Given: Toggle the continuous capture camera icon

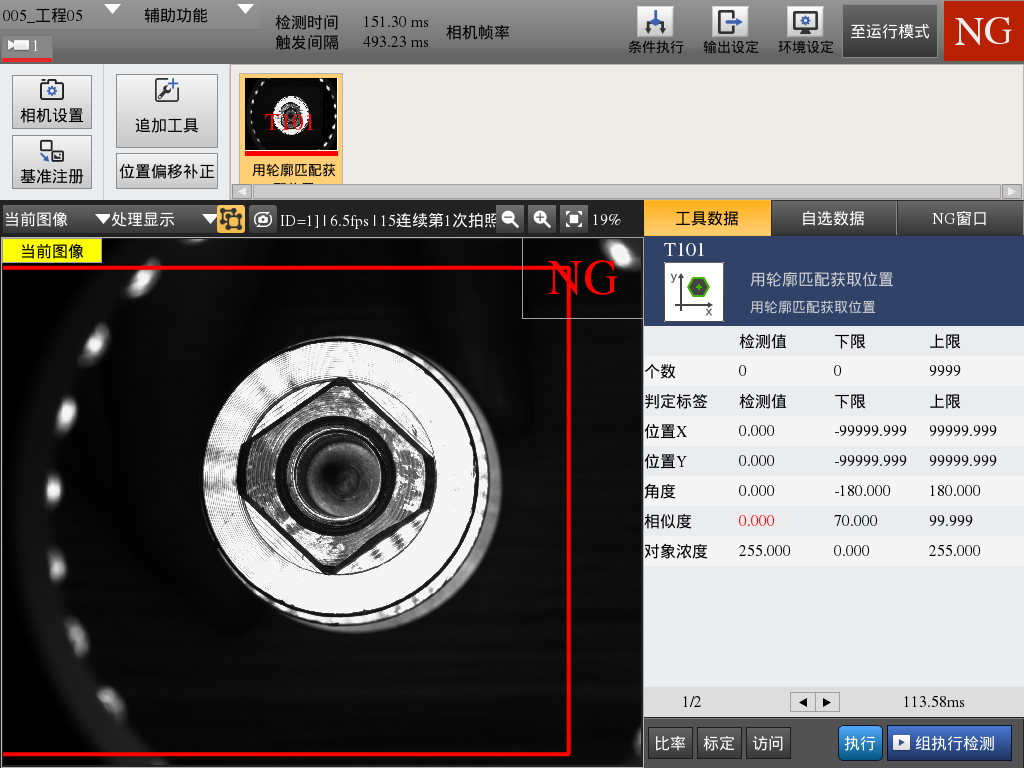Looking at the screenshot, I should 262,218.
